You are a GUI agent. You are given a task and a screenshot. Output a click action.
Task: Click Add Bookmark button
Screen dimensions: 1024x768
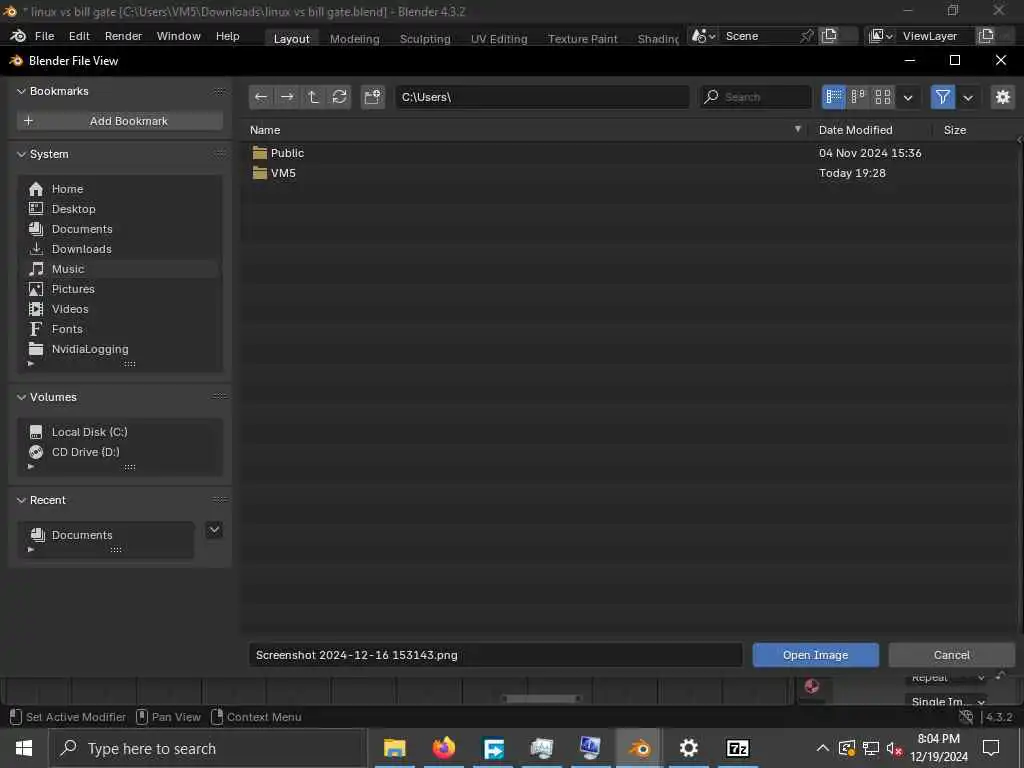(120, 121)
